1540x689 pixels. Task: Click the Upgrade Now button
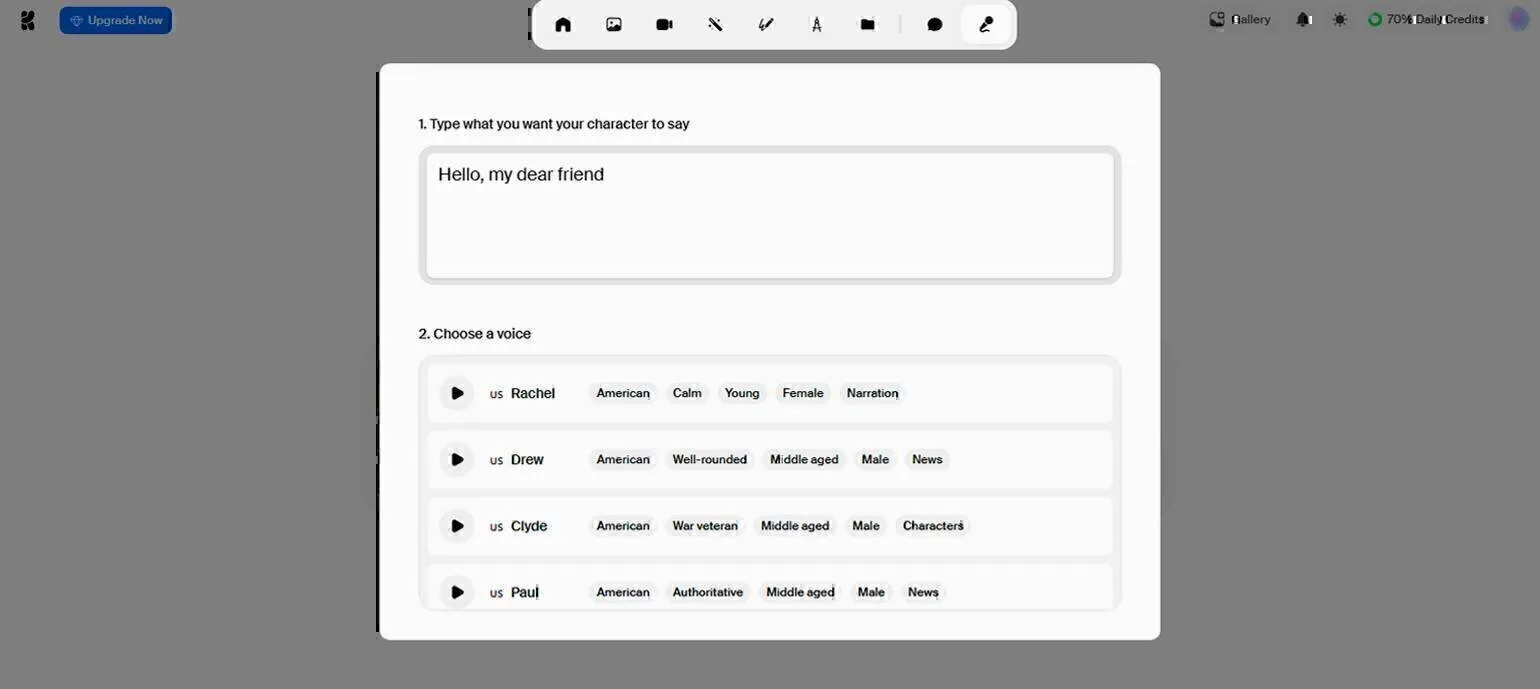click(116, 20)
